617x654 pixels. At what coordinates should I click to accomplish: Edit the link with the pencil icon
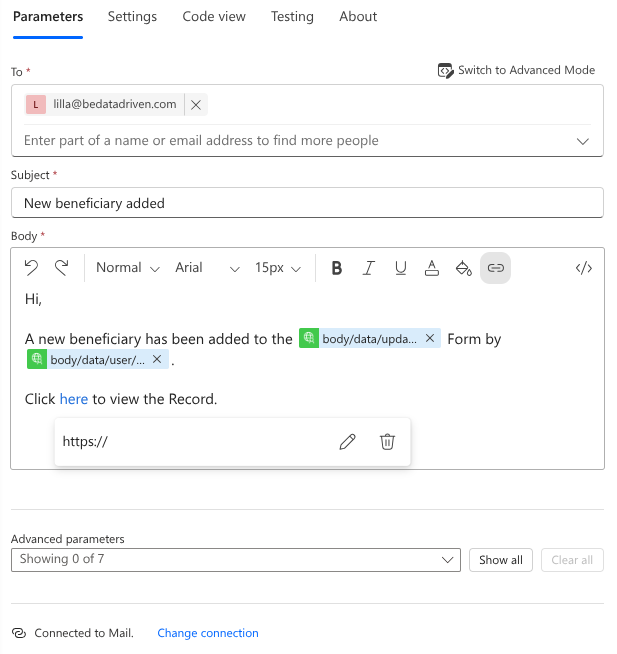coord(348,442)
